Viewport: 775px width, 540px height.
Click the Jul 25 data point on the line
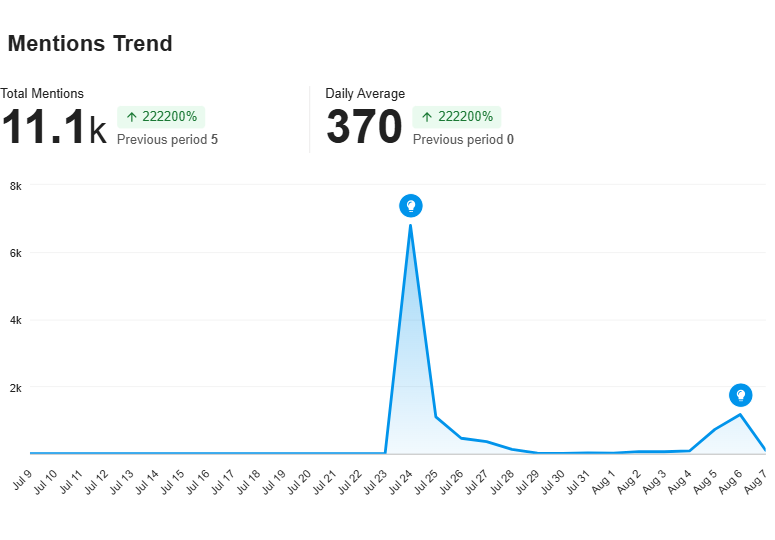click(436, 417)
